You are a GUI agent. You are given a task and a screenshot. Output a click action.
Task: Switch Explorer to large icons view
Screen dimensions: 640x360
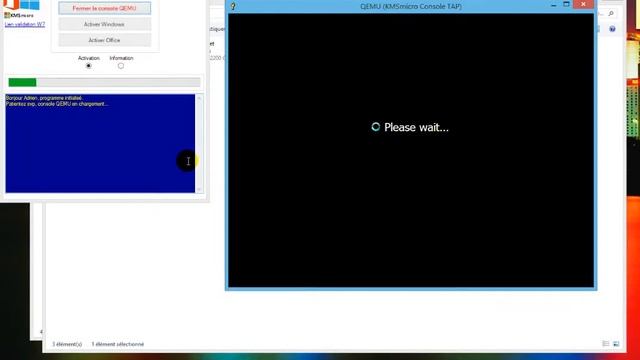pyautogui.click(x=616, y=344)
